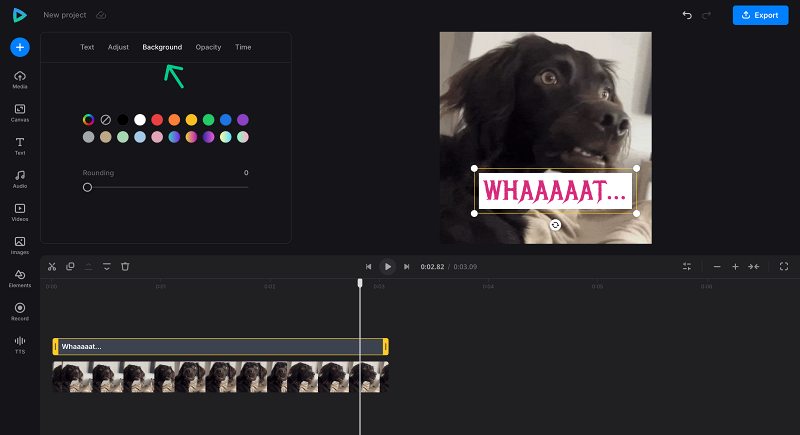800x435 pixels.
Task: Skip to the end of the video
Action: [x=407, y=267]
